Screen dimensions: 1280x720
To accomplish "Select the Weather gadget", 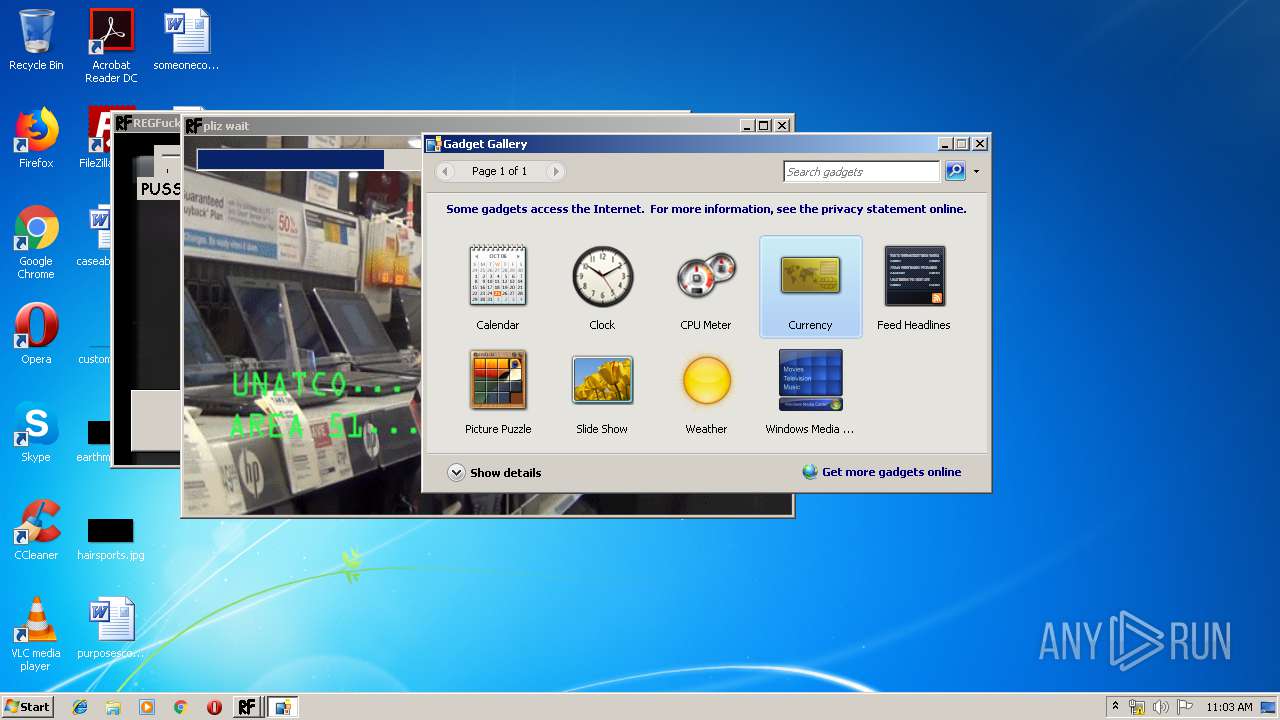I will [706, 391].
